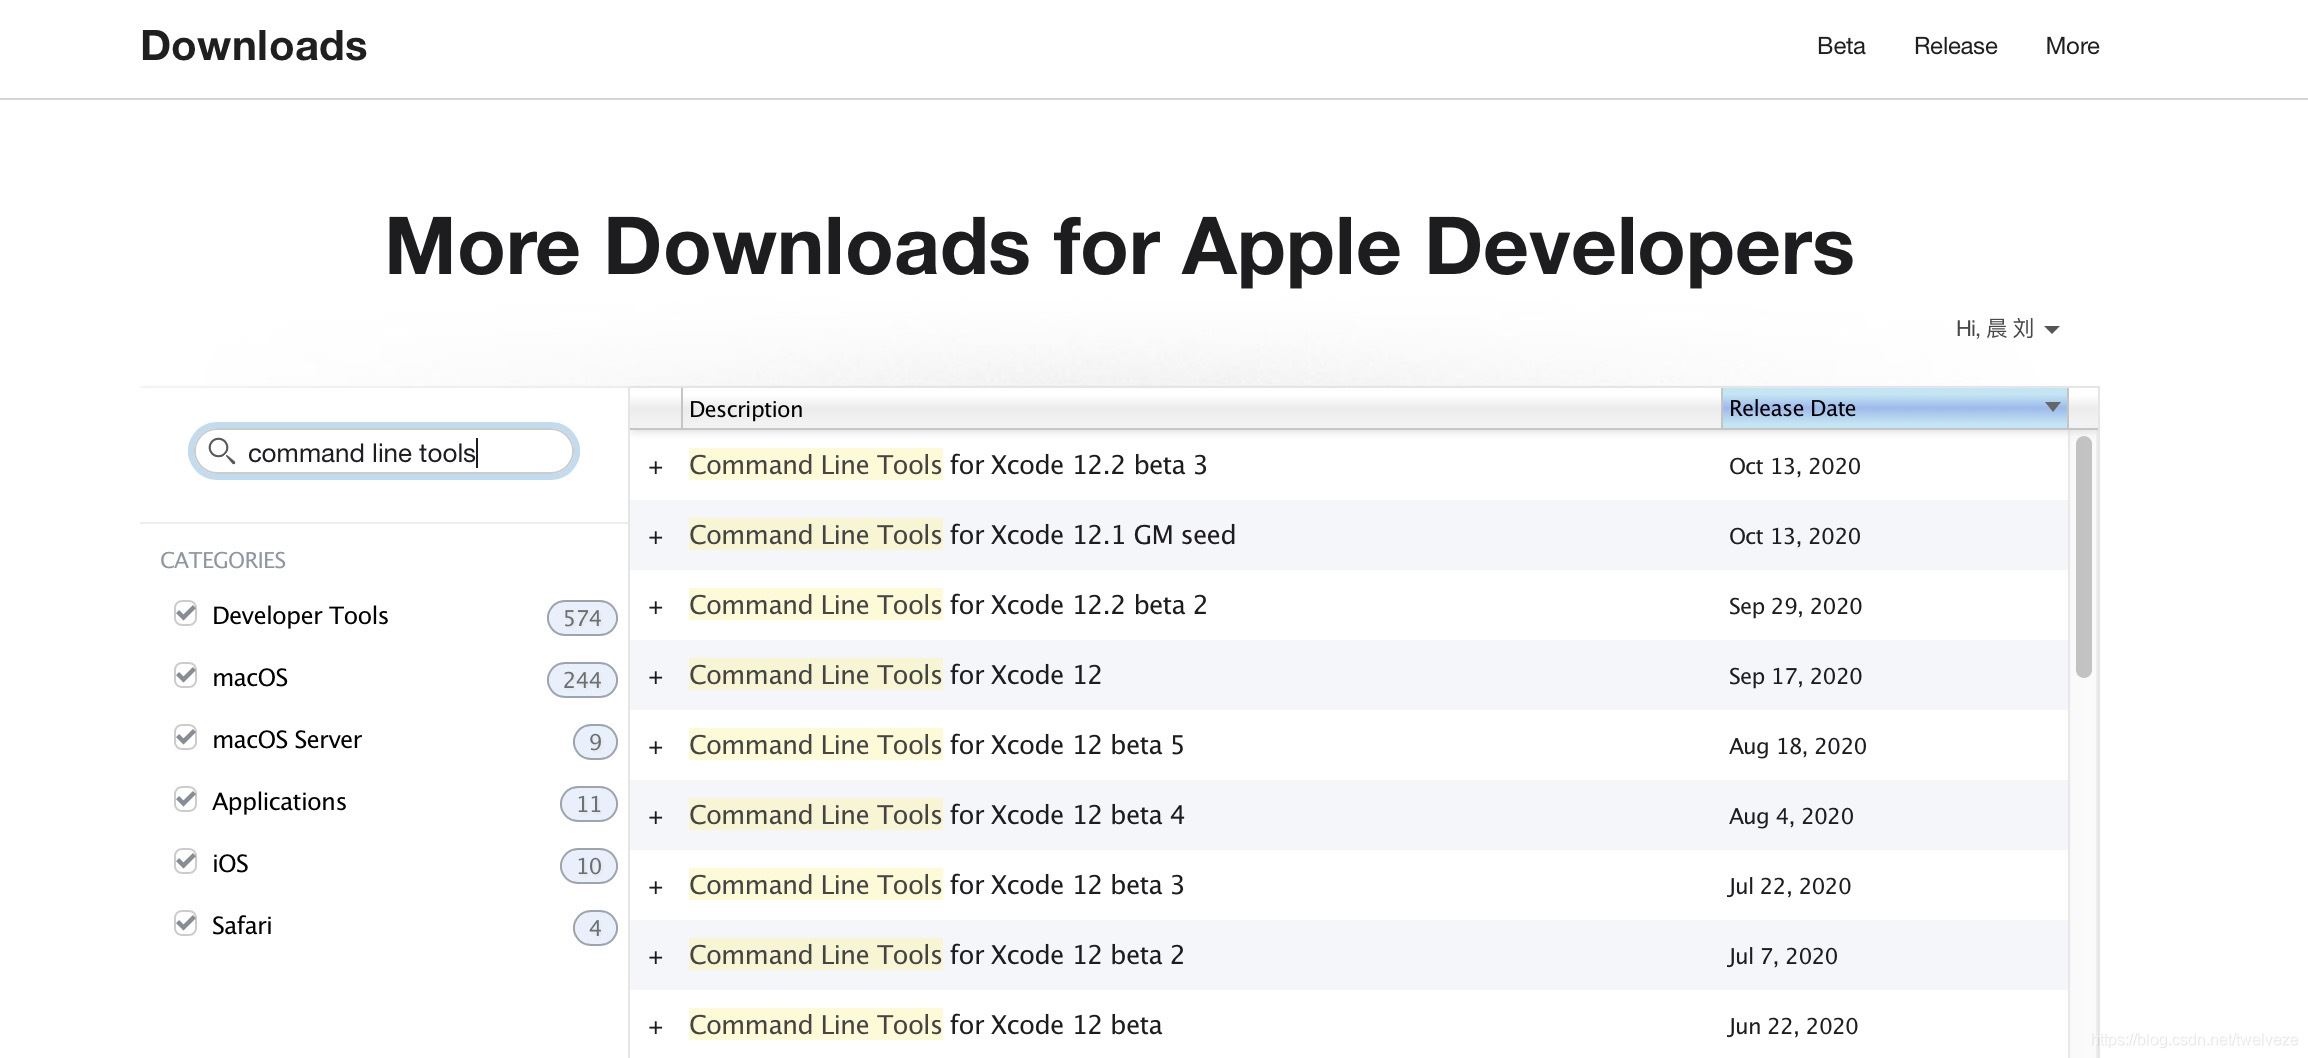This screenshot has height=1058, width=2308.
Task: Expand the Xcode 12 beta 2 row
Action: [x=656, y=957]
